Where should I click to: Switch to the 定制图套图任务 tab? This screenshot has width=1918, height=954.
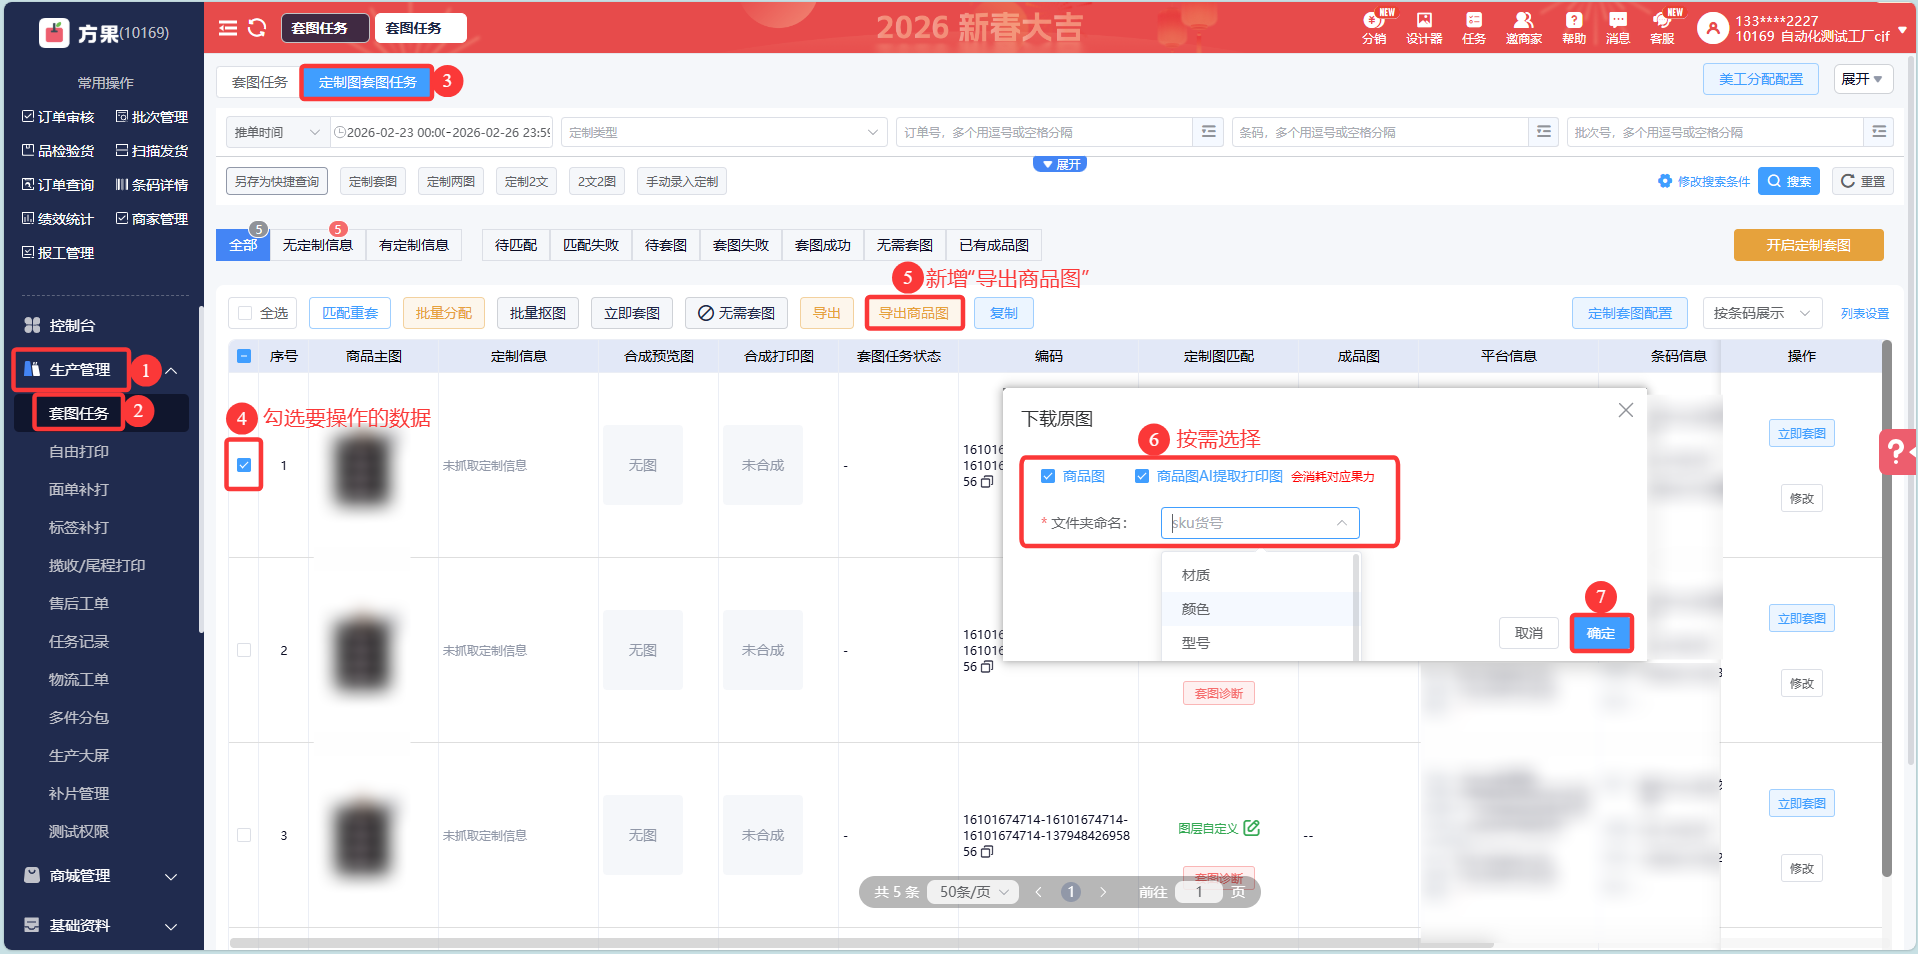367,82
